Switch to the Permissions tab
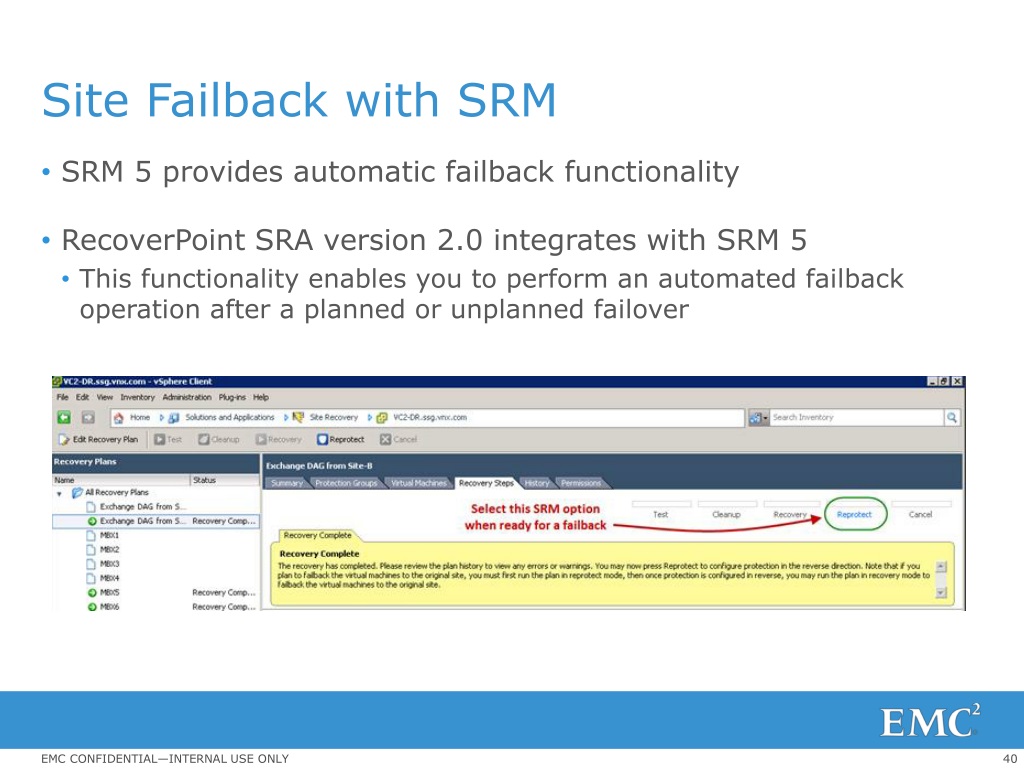1024x768 pixels. coord(581,483)
